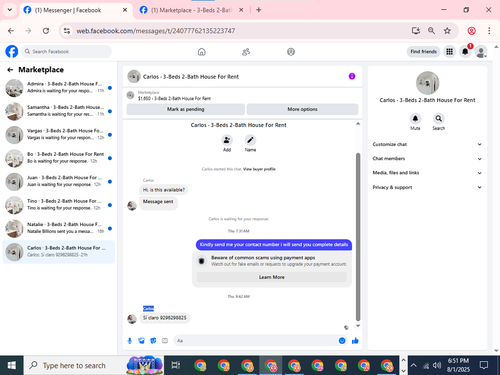This screenshot has height=375, width=500.
Task: Choose a sticker icon in composer
Action: point(153,341)
